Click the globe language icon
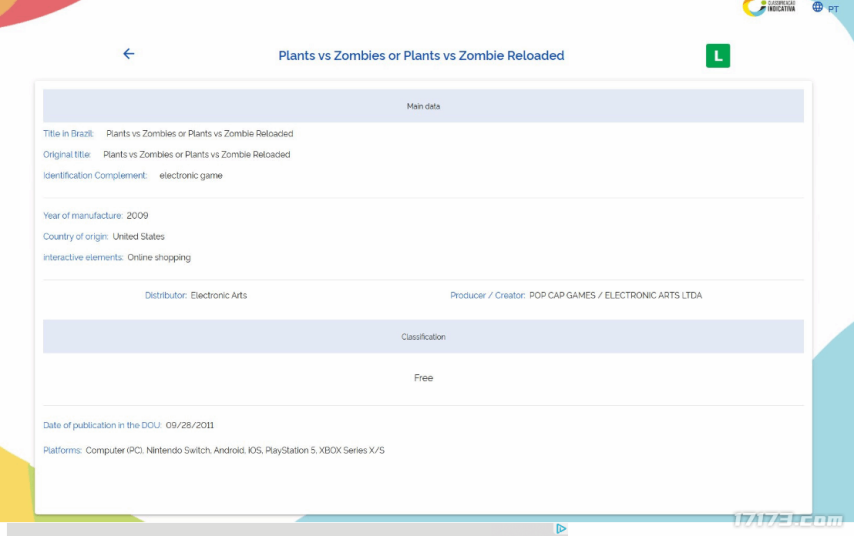Image resolution: width=854 pixels, height=536 pixels. (x=818, y=7)
